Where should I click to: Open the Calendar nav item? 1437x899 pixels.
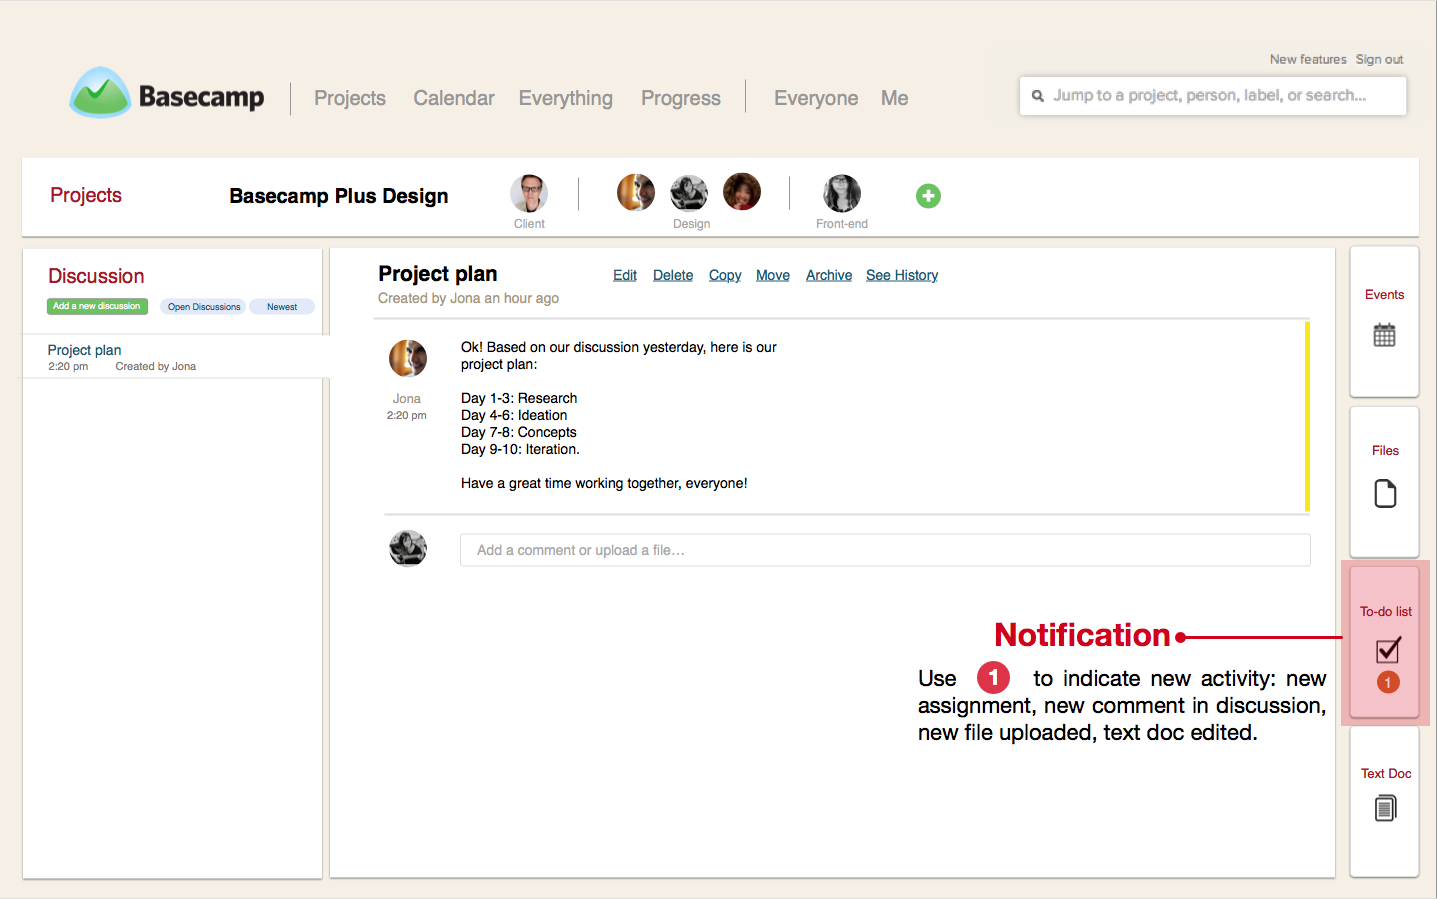click(454, 98)
